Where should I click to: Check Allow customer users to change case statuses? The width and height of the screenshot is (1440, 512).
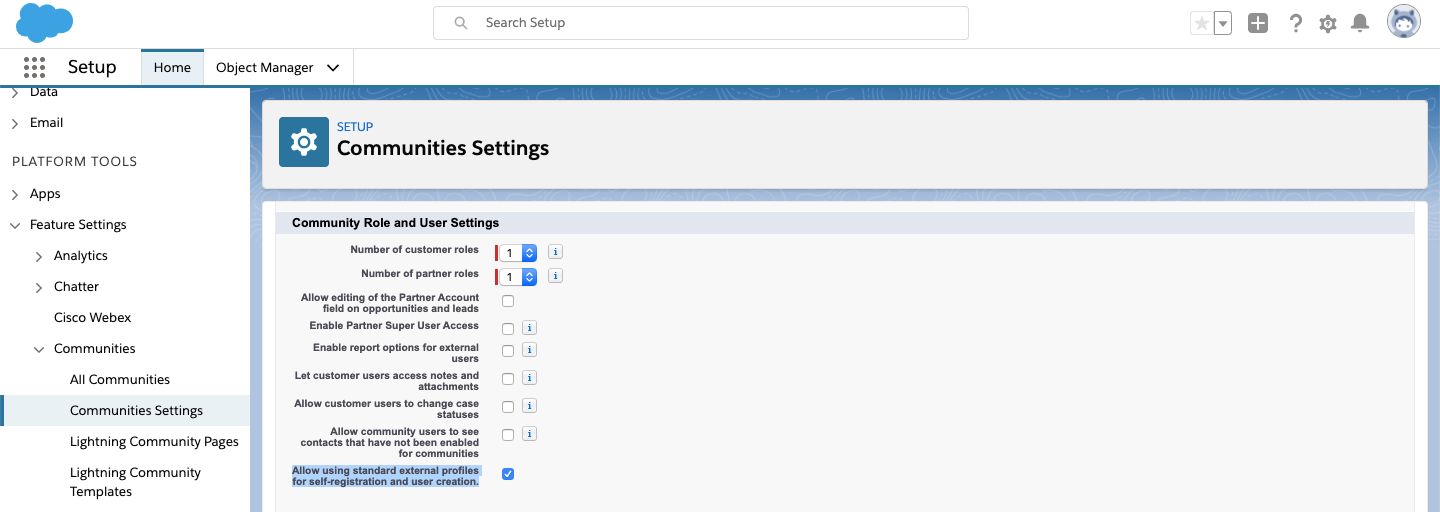click(x=508, y=407)
